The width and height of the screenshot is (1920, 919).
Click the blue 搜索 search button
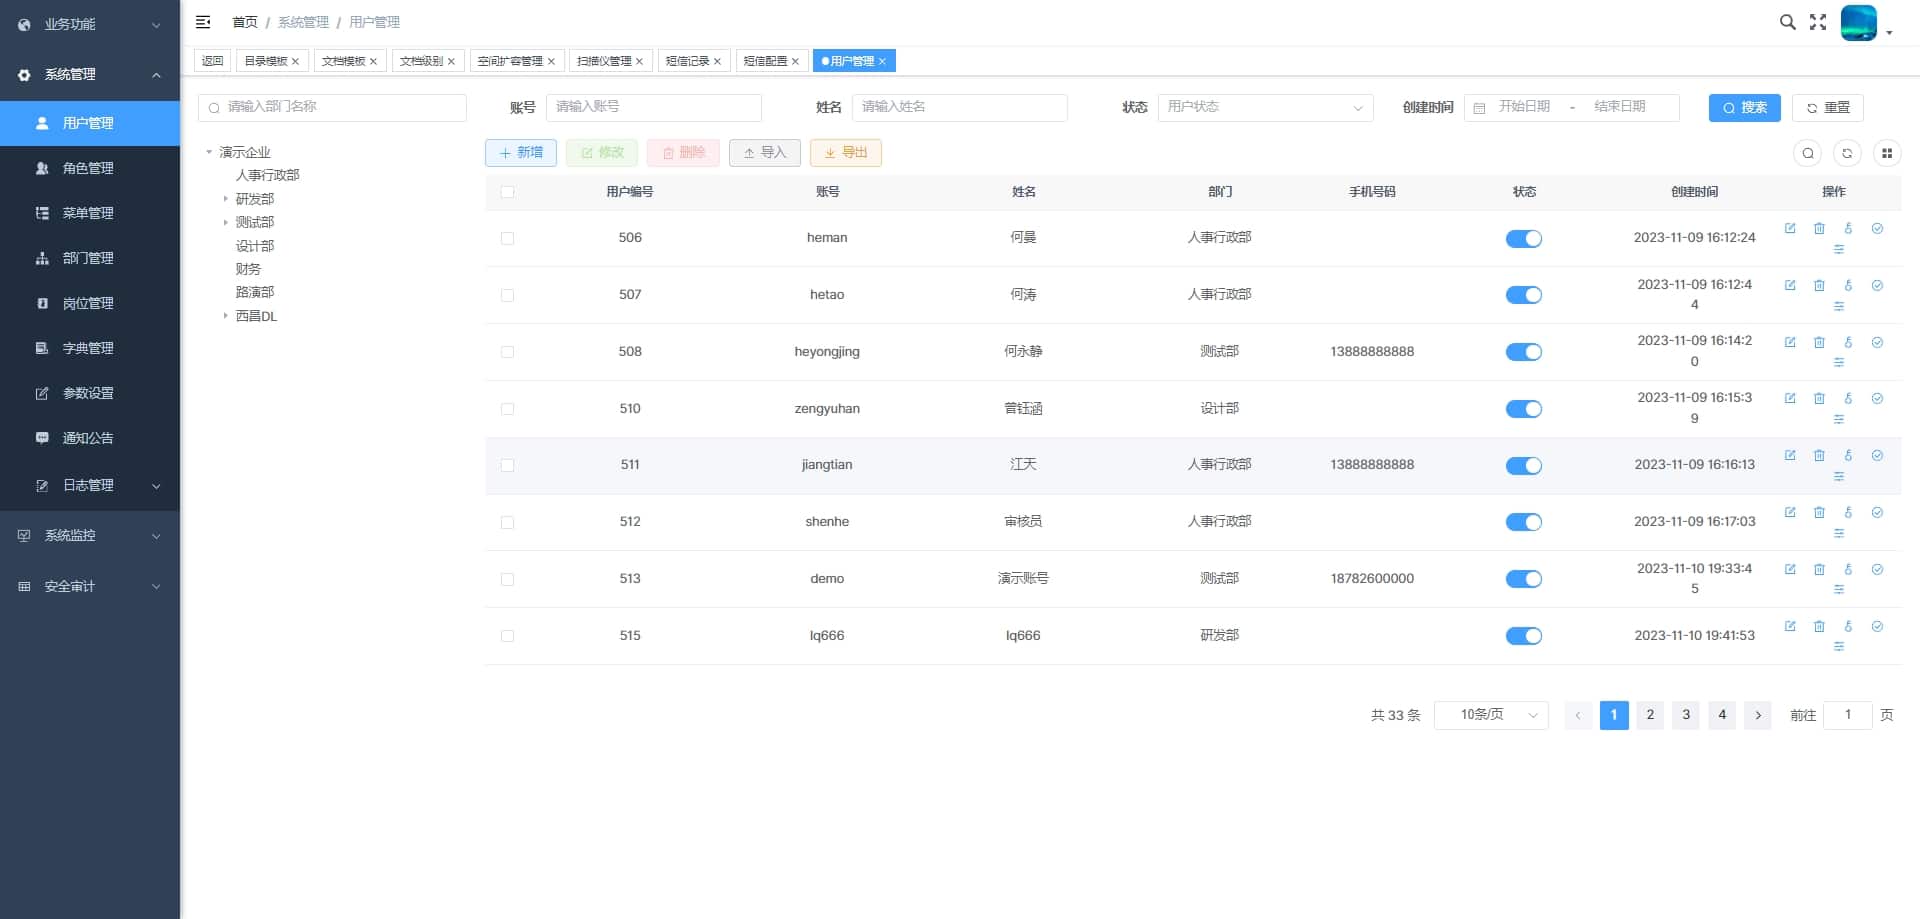click(1744, 108)
